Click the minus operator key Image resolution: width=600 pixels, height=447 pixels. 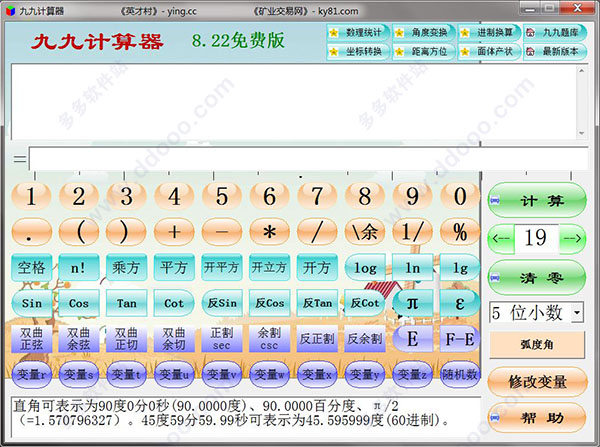(x=222, y=232)
